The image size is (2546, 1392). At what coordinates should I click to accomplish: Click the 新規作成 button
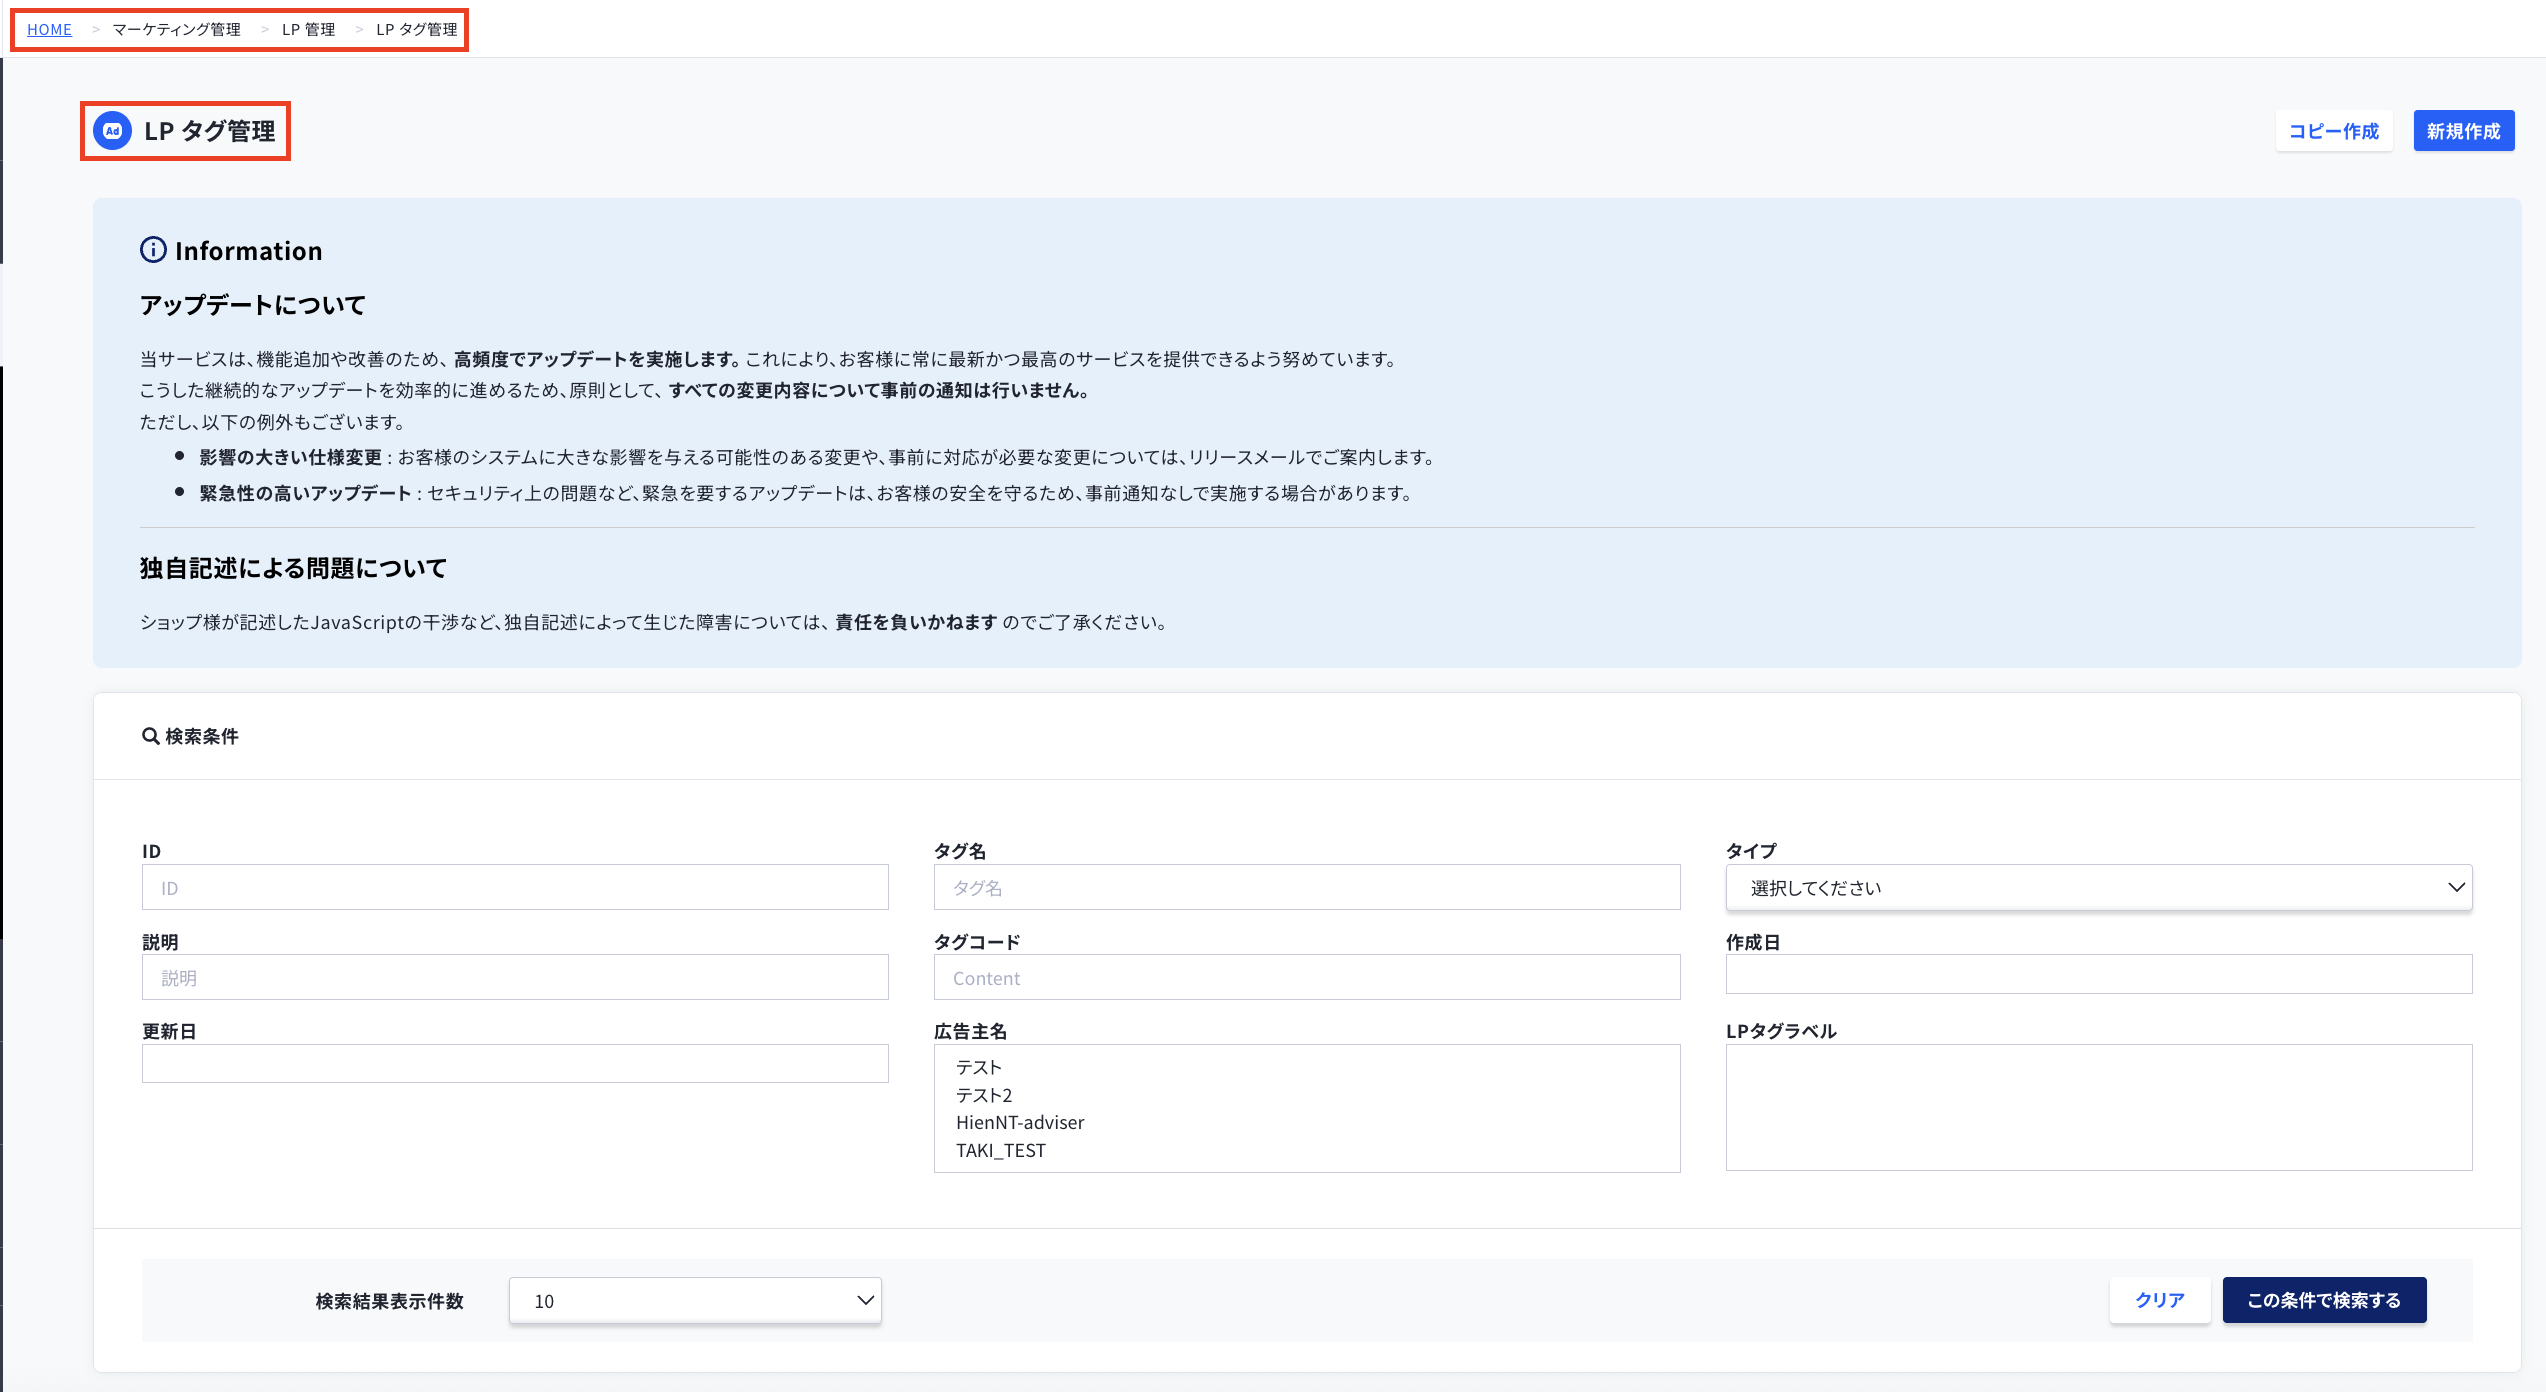coord(2464,131)
